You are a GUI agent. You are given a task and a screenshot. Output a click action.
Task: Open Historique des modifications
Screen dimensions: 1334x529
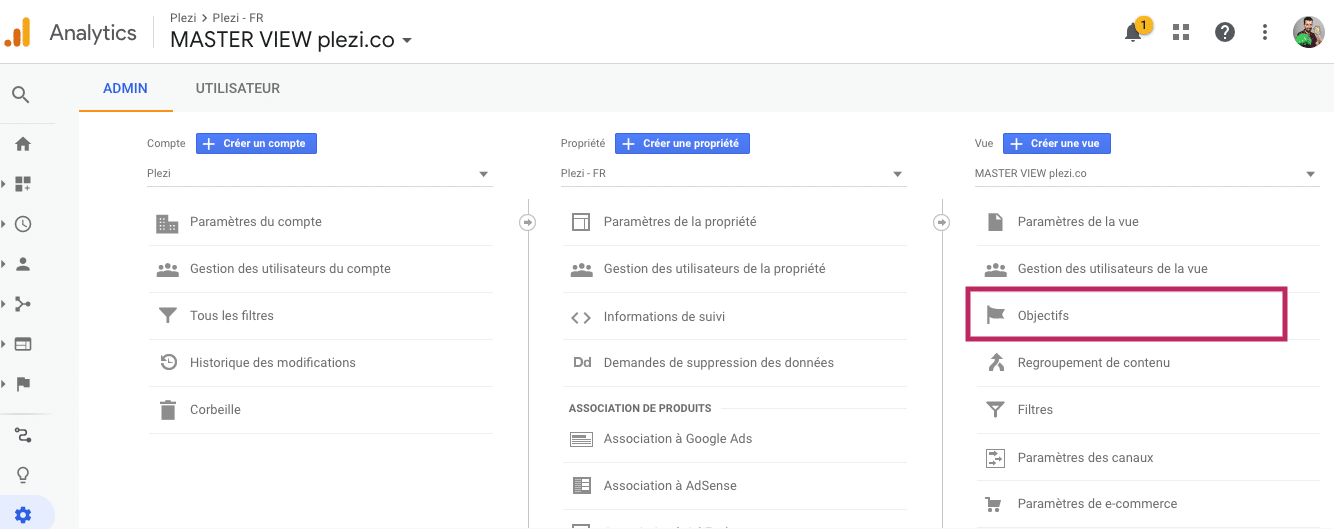[x=320, y=363]
